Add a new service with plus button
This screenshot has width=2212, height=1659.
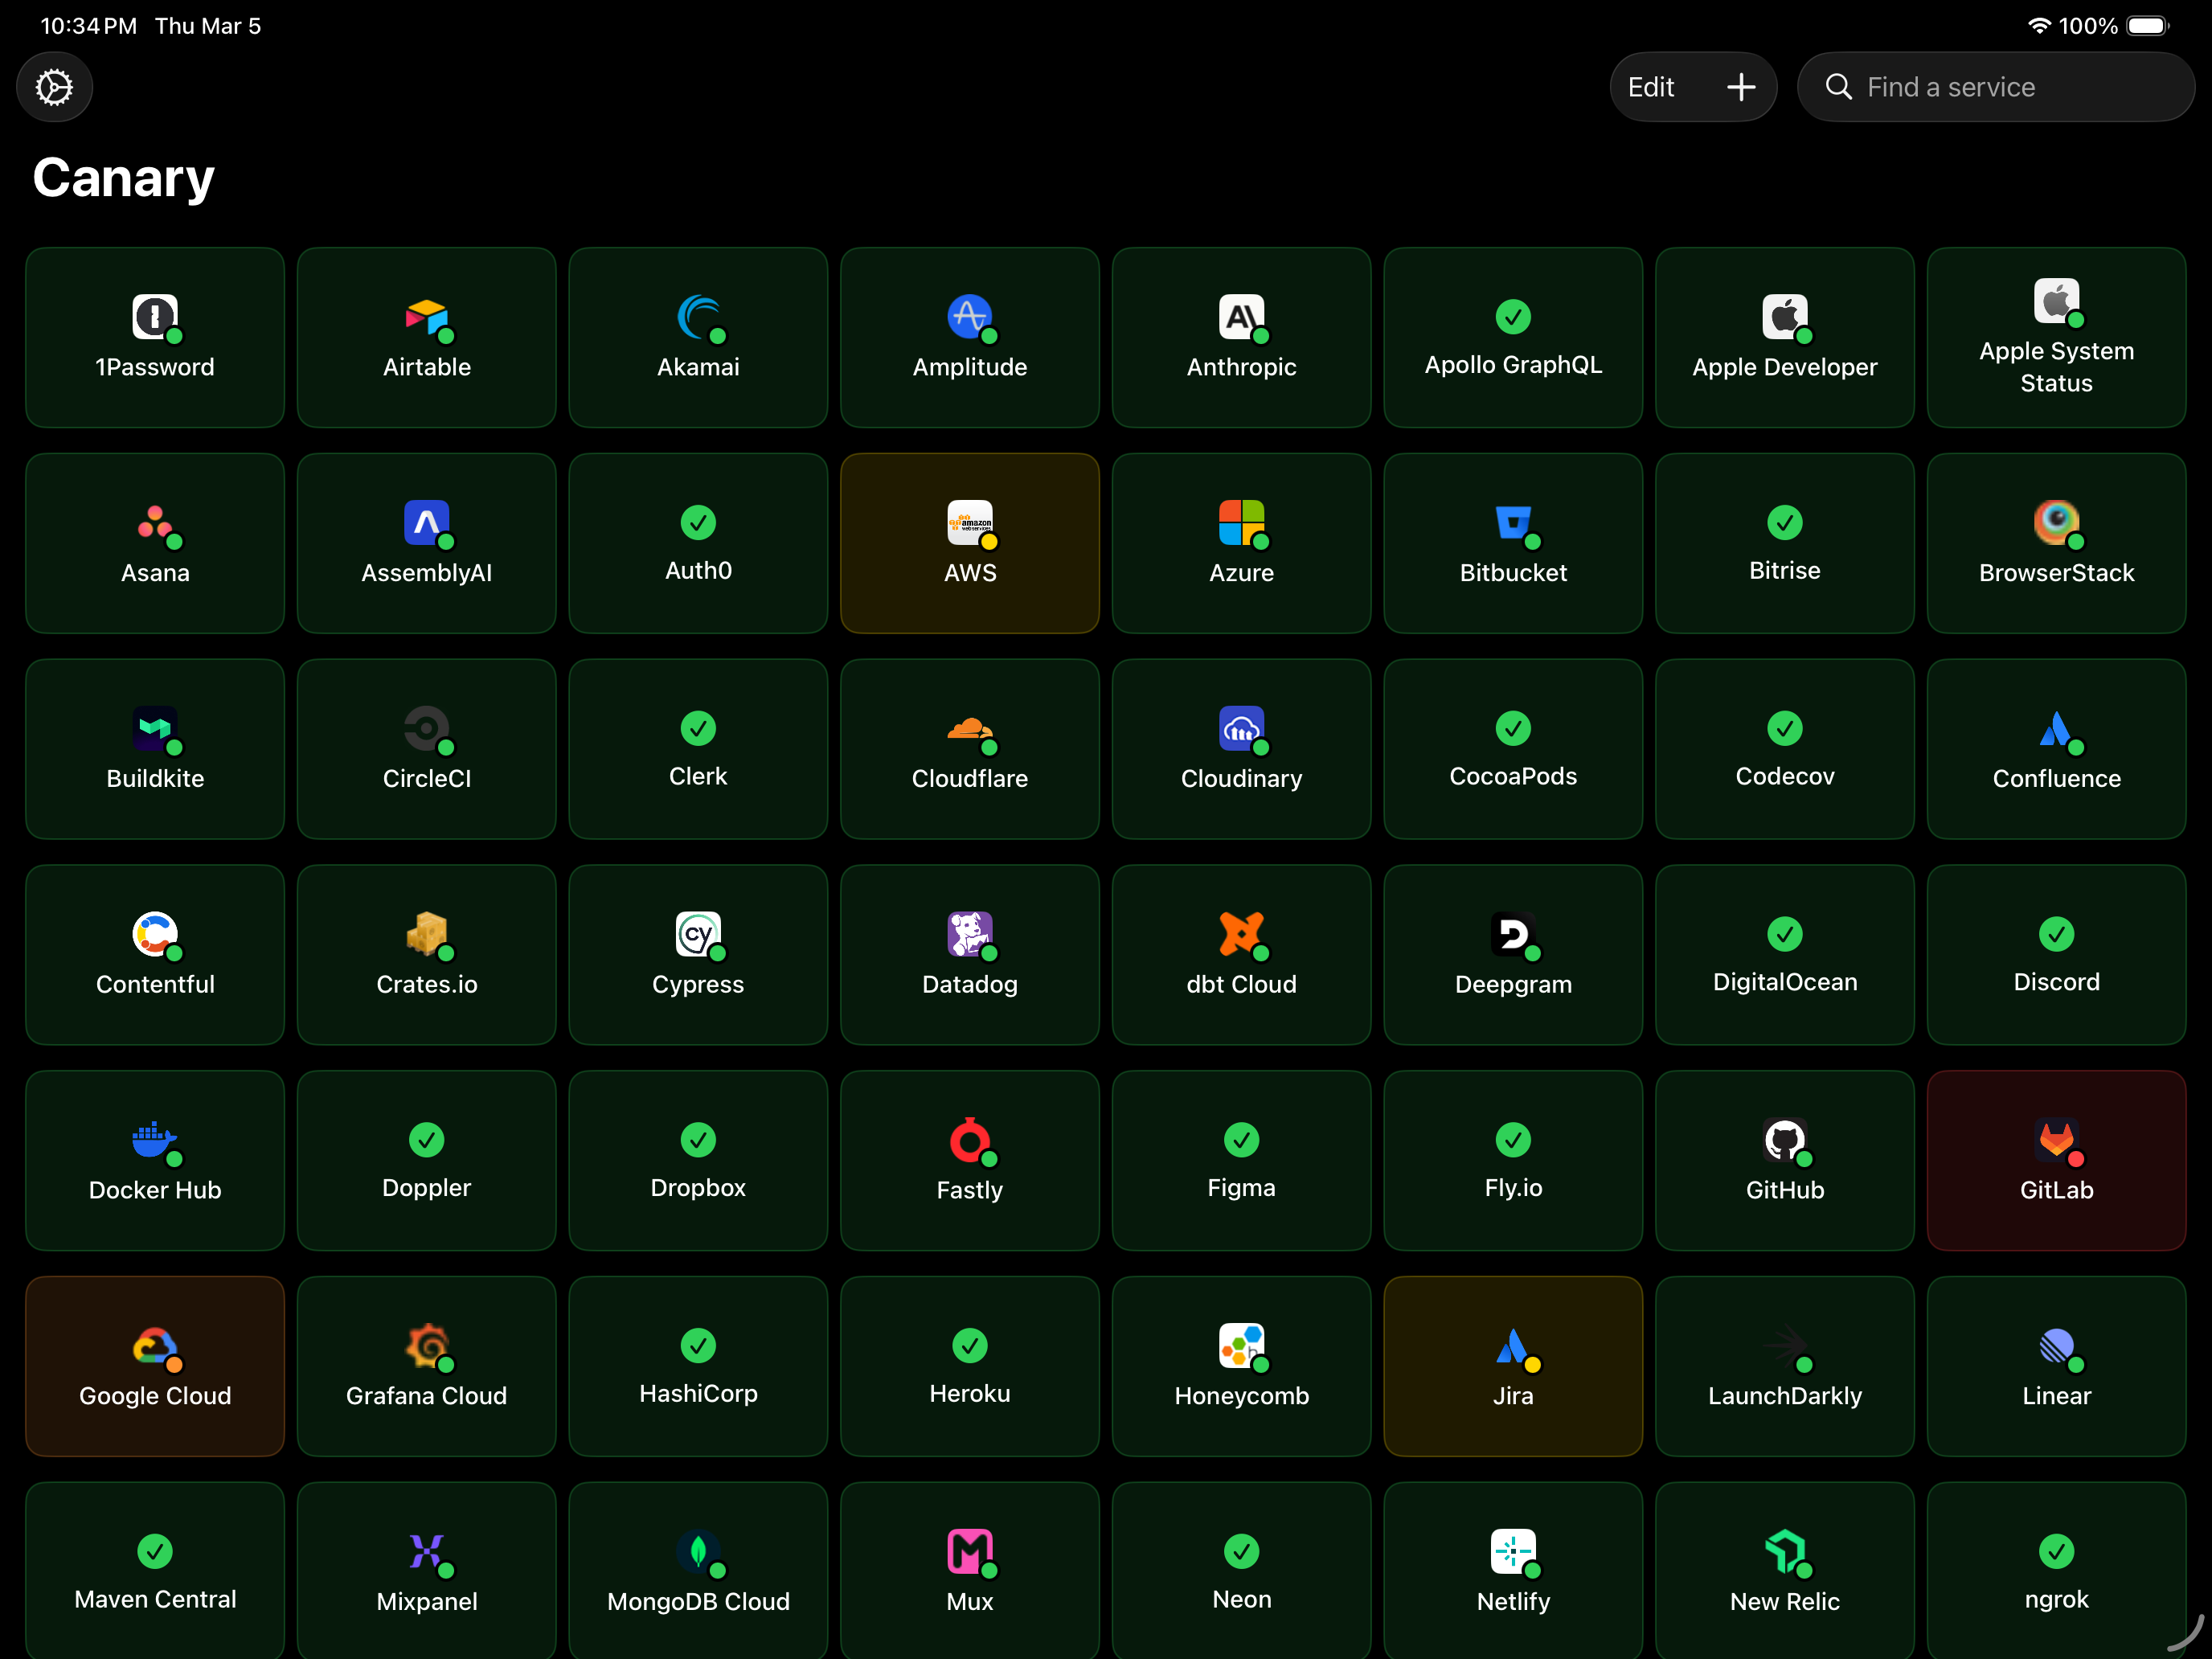1740,87
